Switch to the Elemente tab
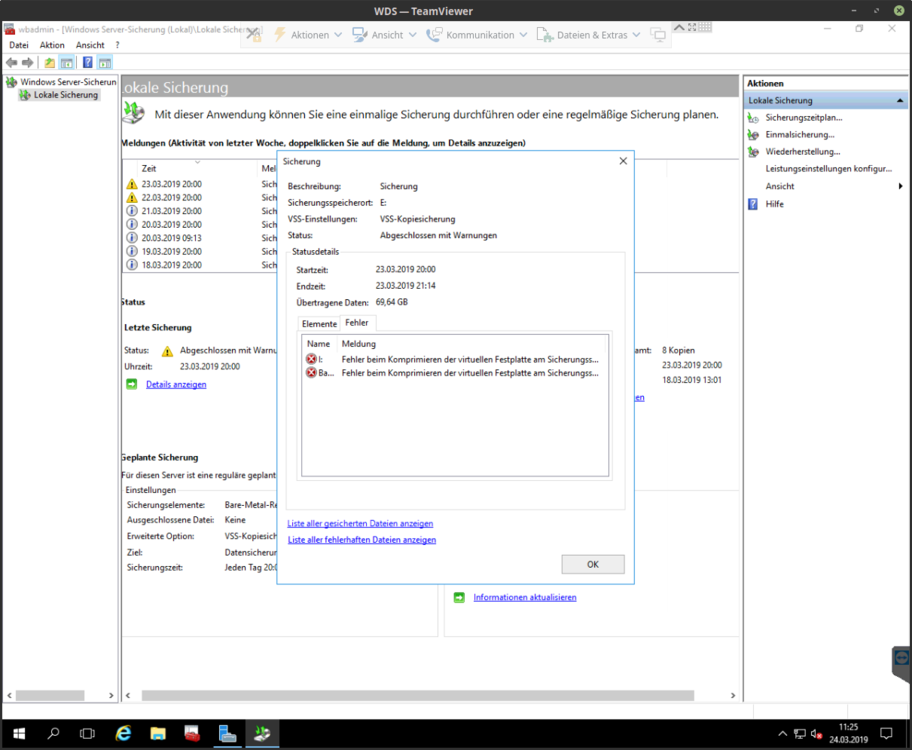Viewport: 912px width, 750px height. [x=319, y=323]
